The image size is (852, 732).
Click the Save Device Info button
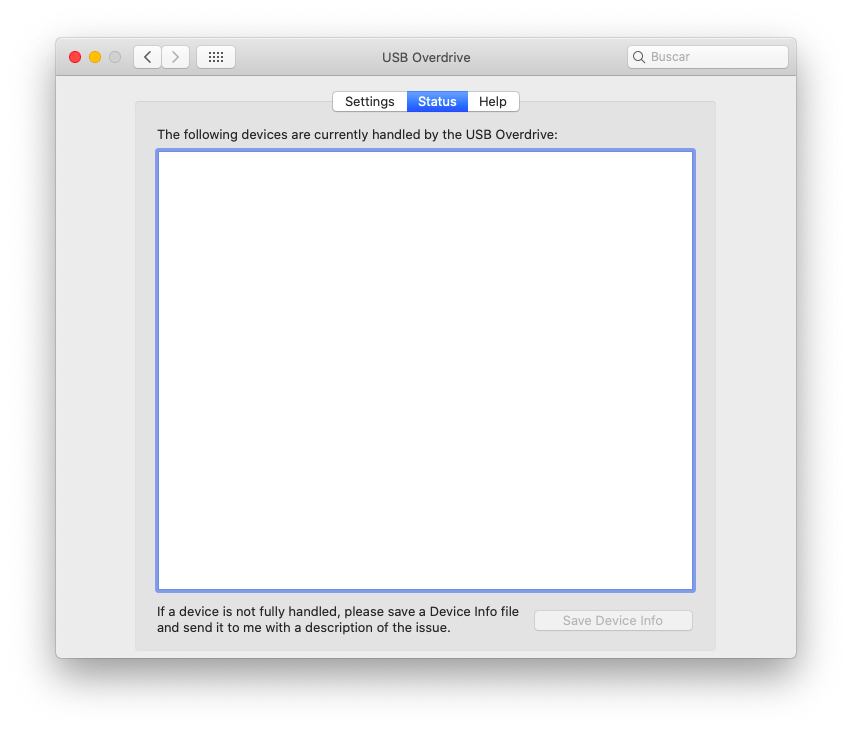point(613,621)
